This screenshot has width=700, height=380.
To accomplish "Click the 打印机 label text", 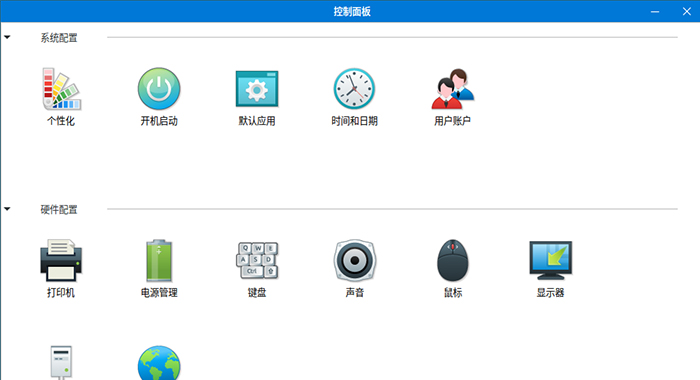I will click(61, 292).
